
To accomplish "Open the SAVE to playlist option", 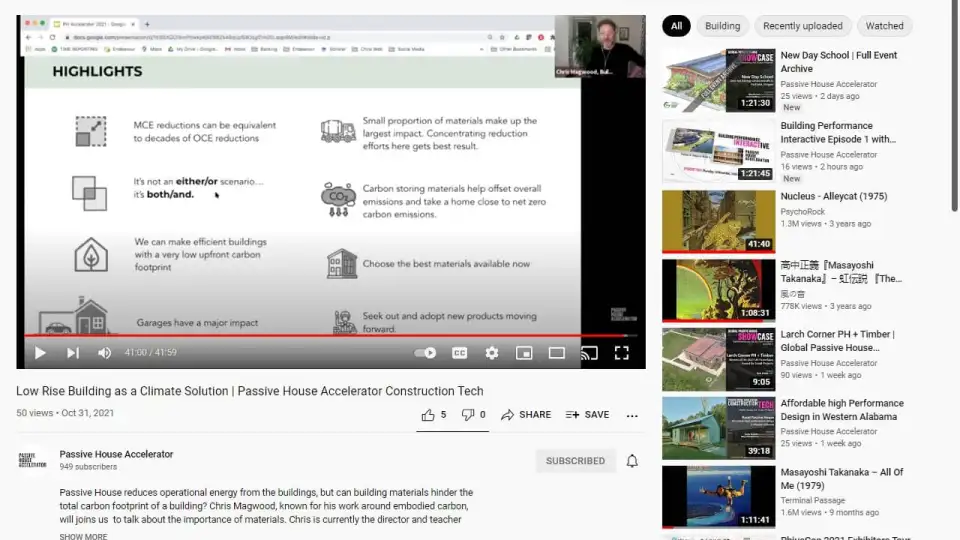I will tap(587, 415).
